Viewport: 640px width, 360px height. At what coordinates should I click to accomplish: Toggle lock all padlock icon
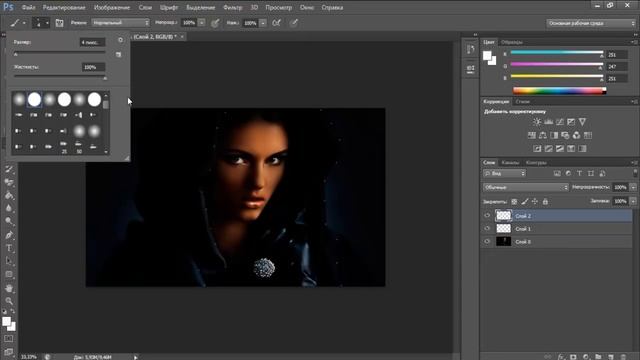point(545,201)
